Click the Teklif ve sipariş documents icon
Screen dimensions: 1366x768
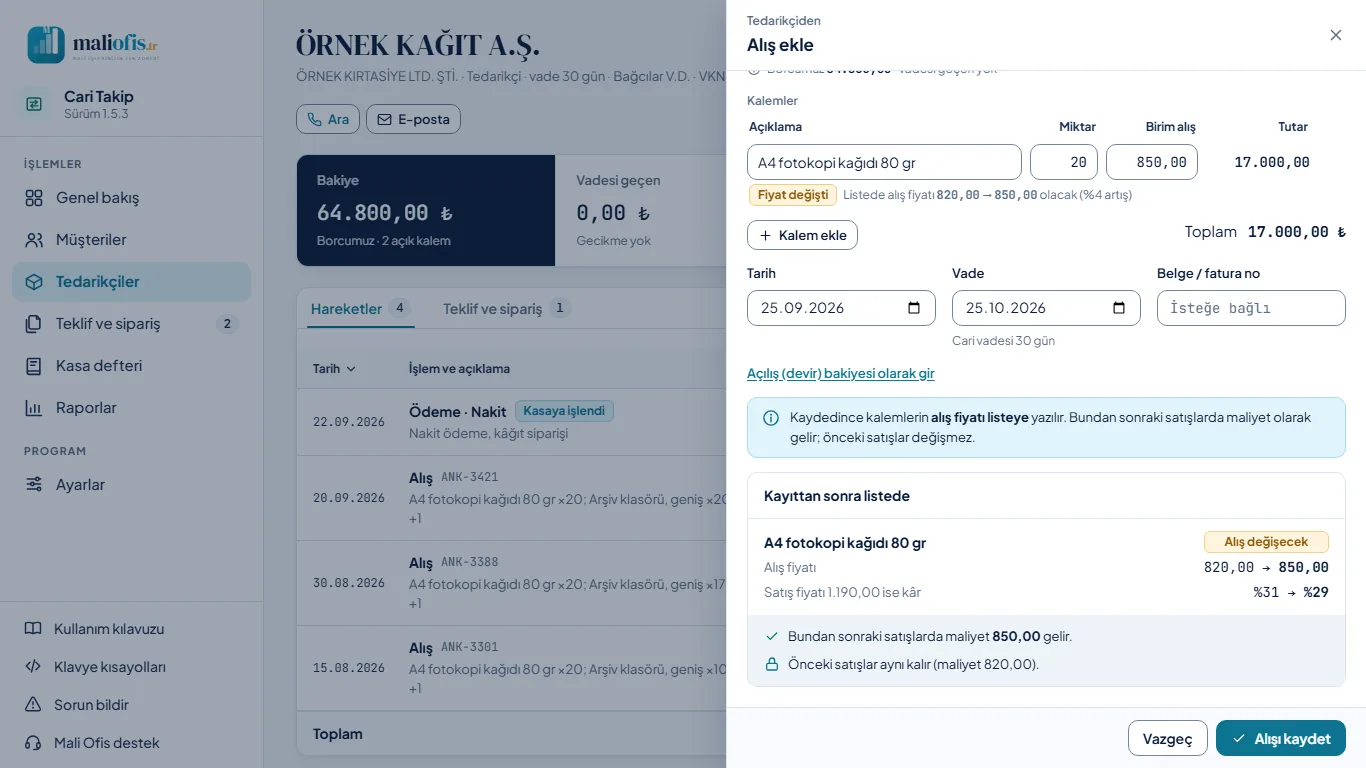(x=34, y=324)
